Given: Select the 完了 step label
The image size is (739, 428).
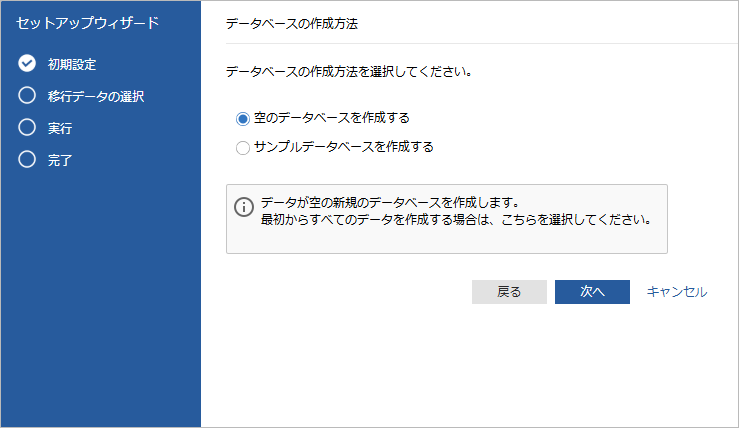Looking at the screenshot, I should tap(60, 159).
